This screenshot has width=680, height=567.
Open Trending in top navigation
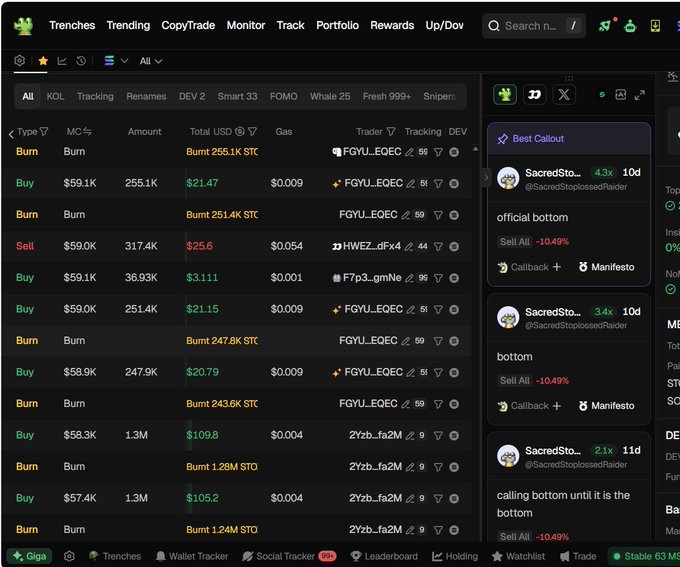(x=128, y=26)
